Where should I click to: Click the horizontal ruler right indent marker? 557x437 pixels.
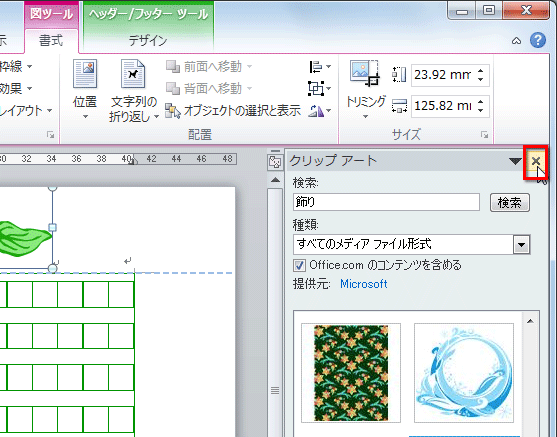click(133, 162)
